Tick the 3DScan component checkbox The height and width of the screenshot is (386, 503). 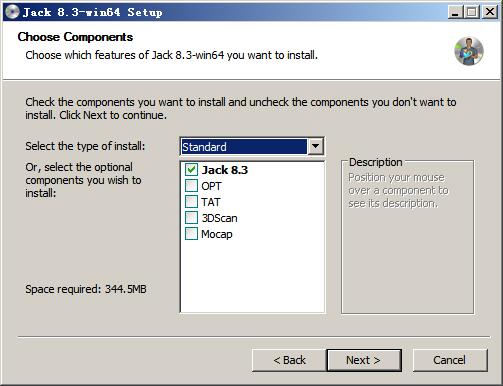[x=191, y=218]
